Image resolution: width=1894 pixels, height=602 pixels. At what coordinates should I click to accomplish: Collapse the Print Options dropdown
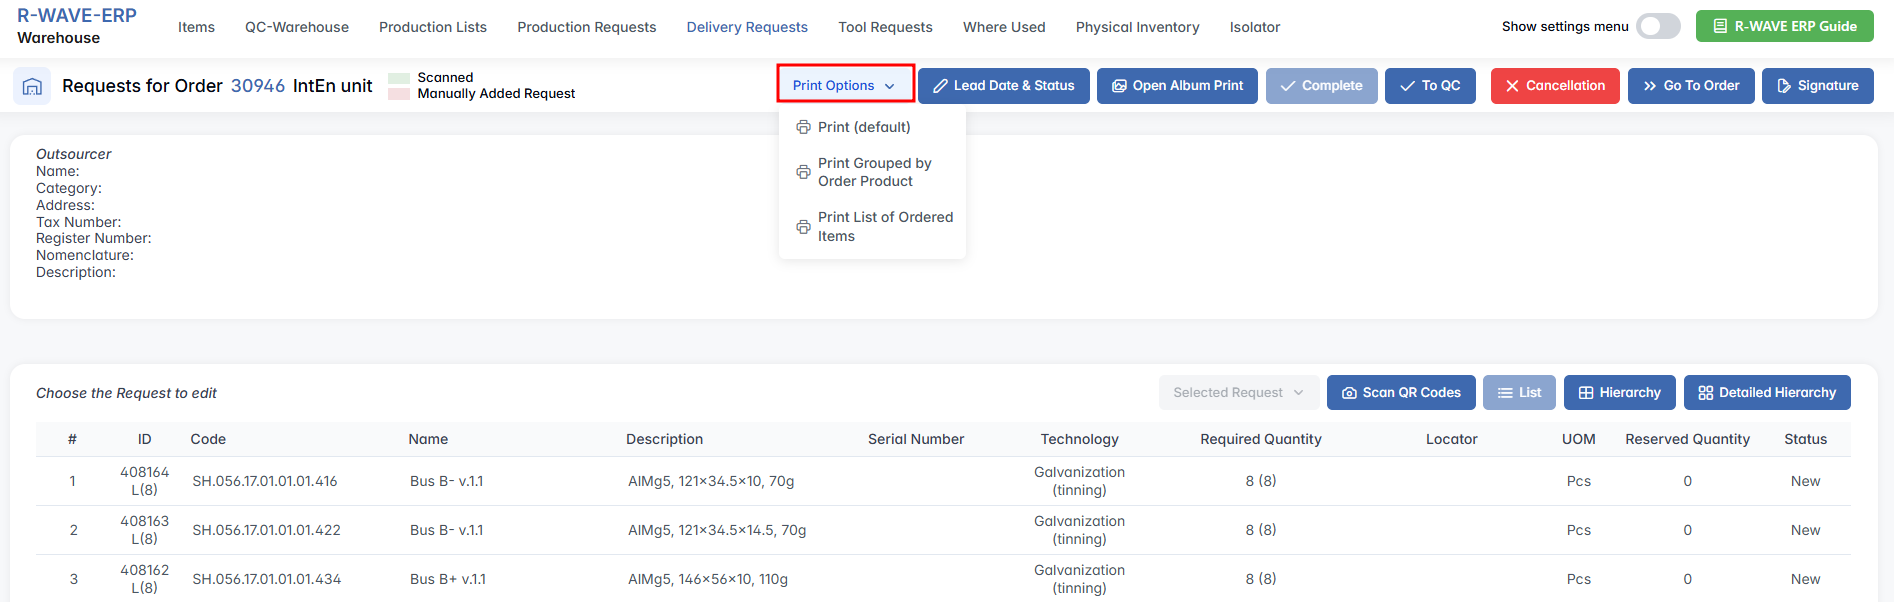coord(845,86)
